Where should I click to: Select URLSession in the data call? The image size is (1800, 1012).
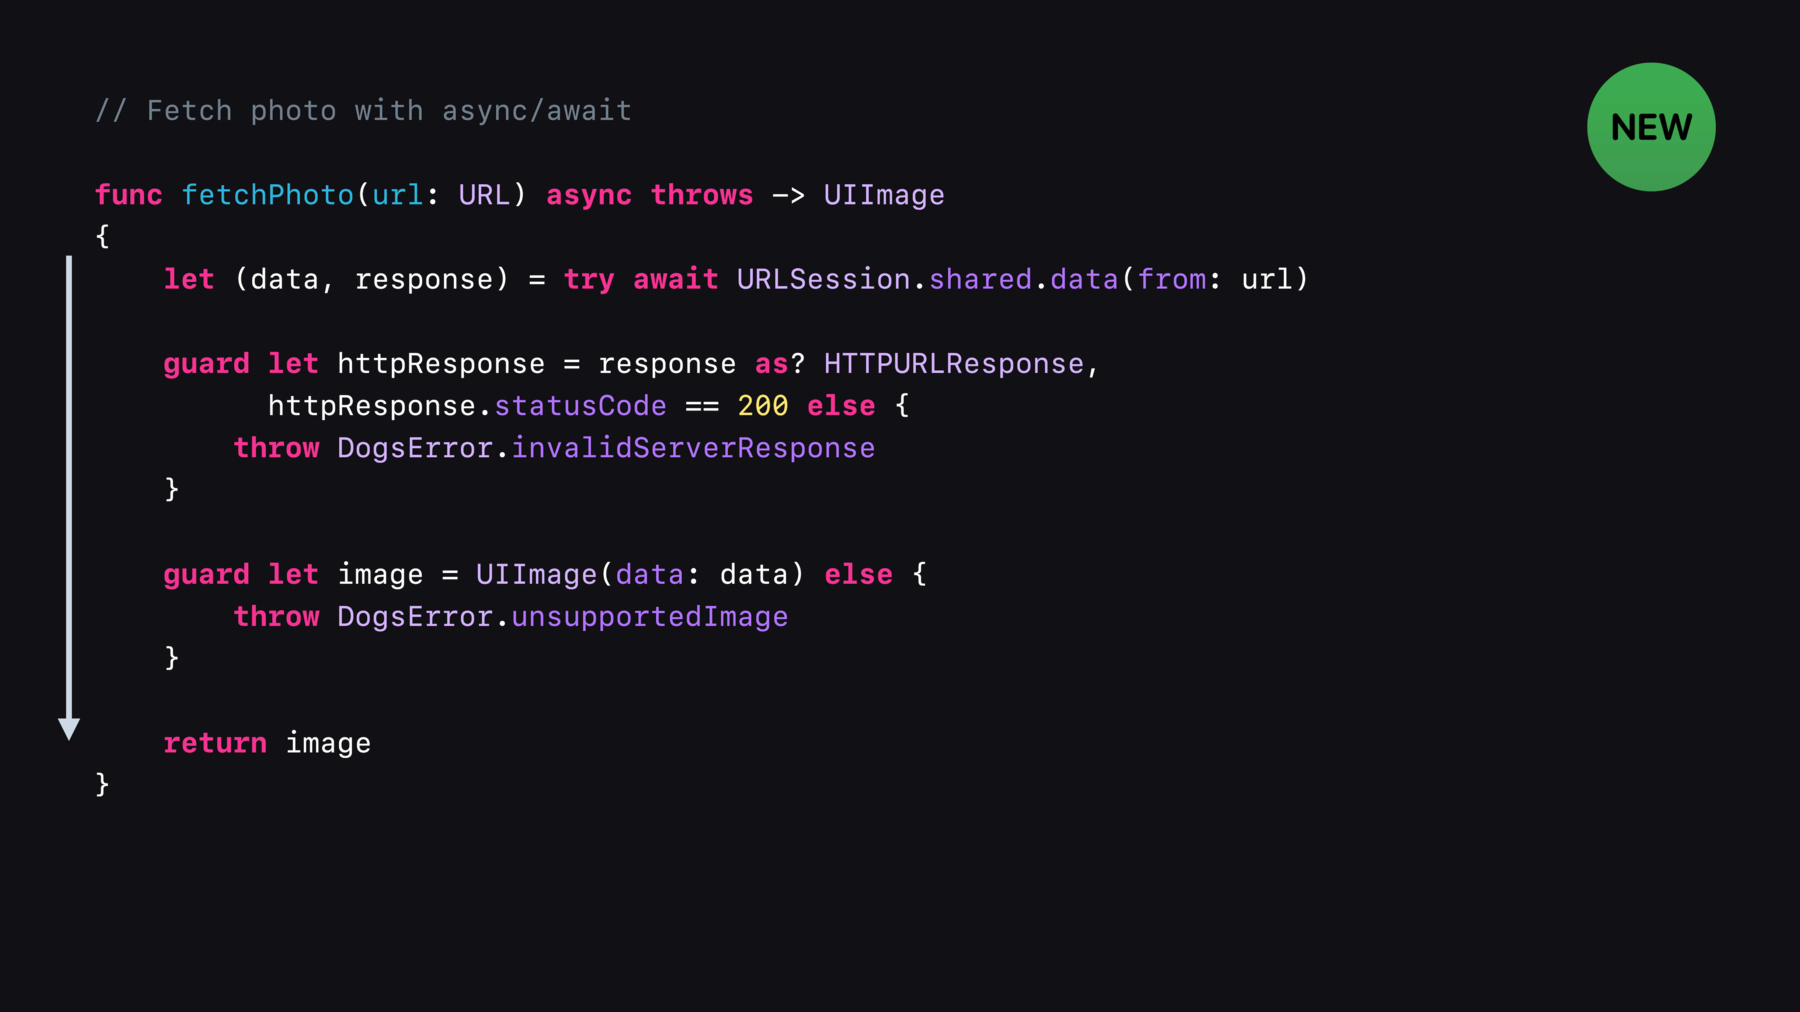824,279
